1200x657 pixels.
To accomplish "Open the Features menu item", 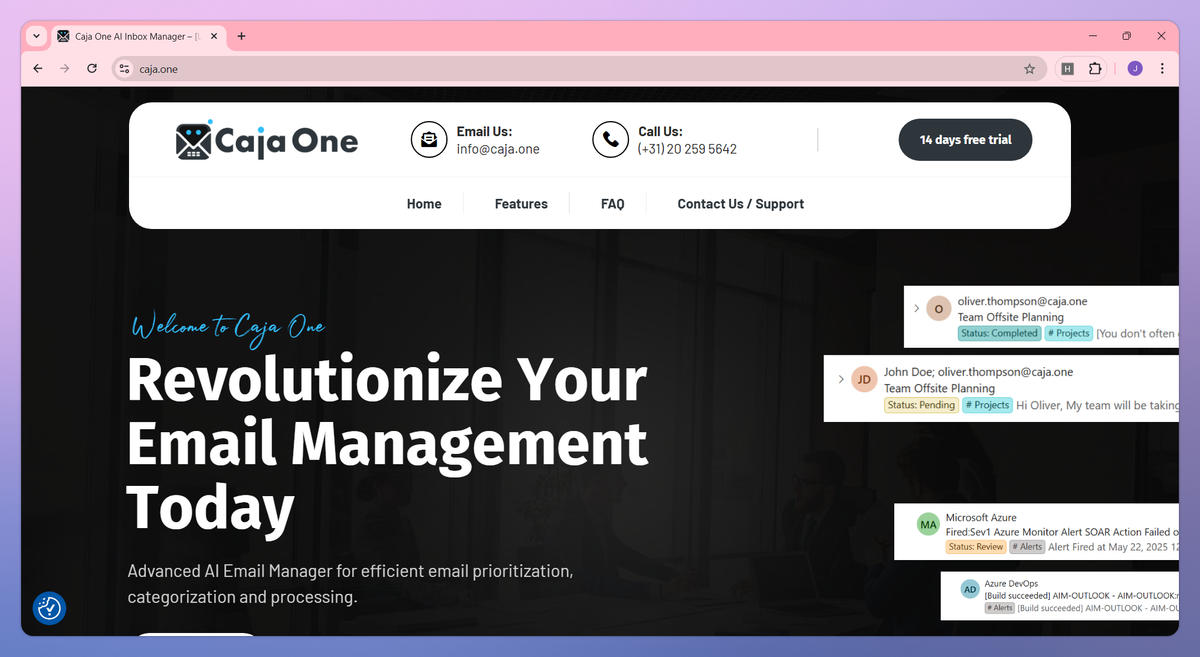I will (521, 204).
